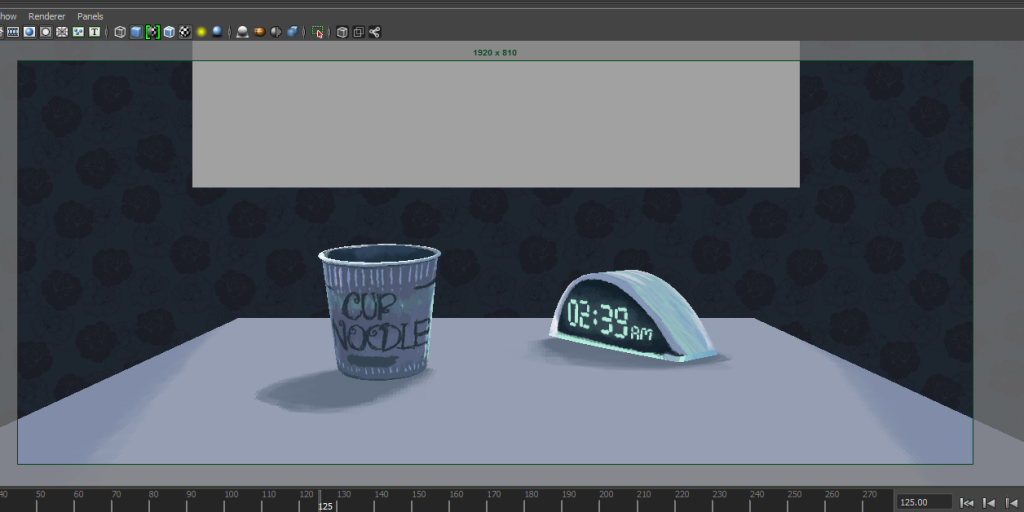
Task: Toggle the green-highlighted default material button
Action: pos(152,32)
